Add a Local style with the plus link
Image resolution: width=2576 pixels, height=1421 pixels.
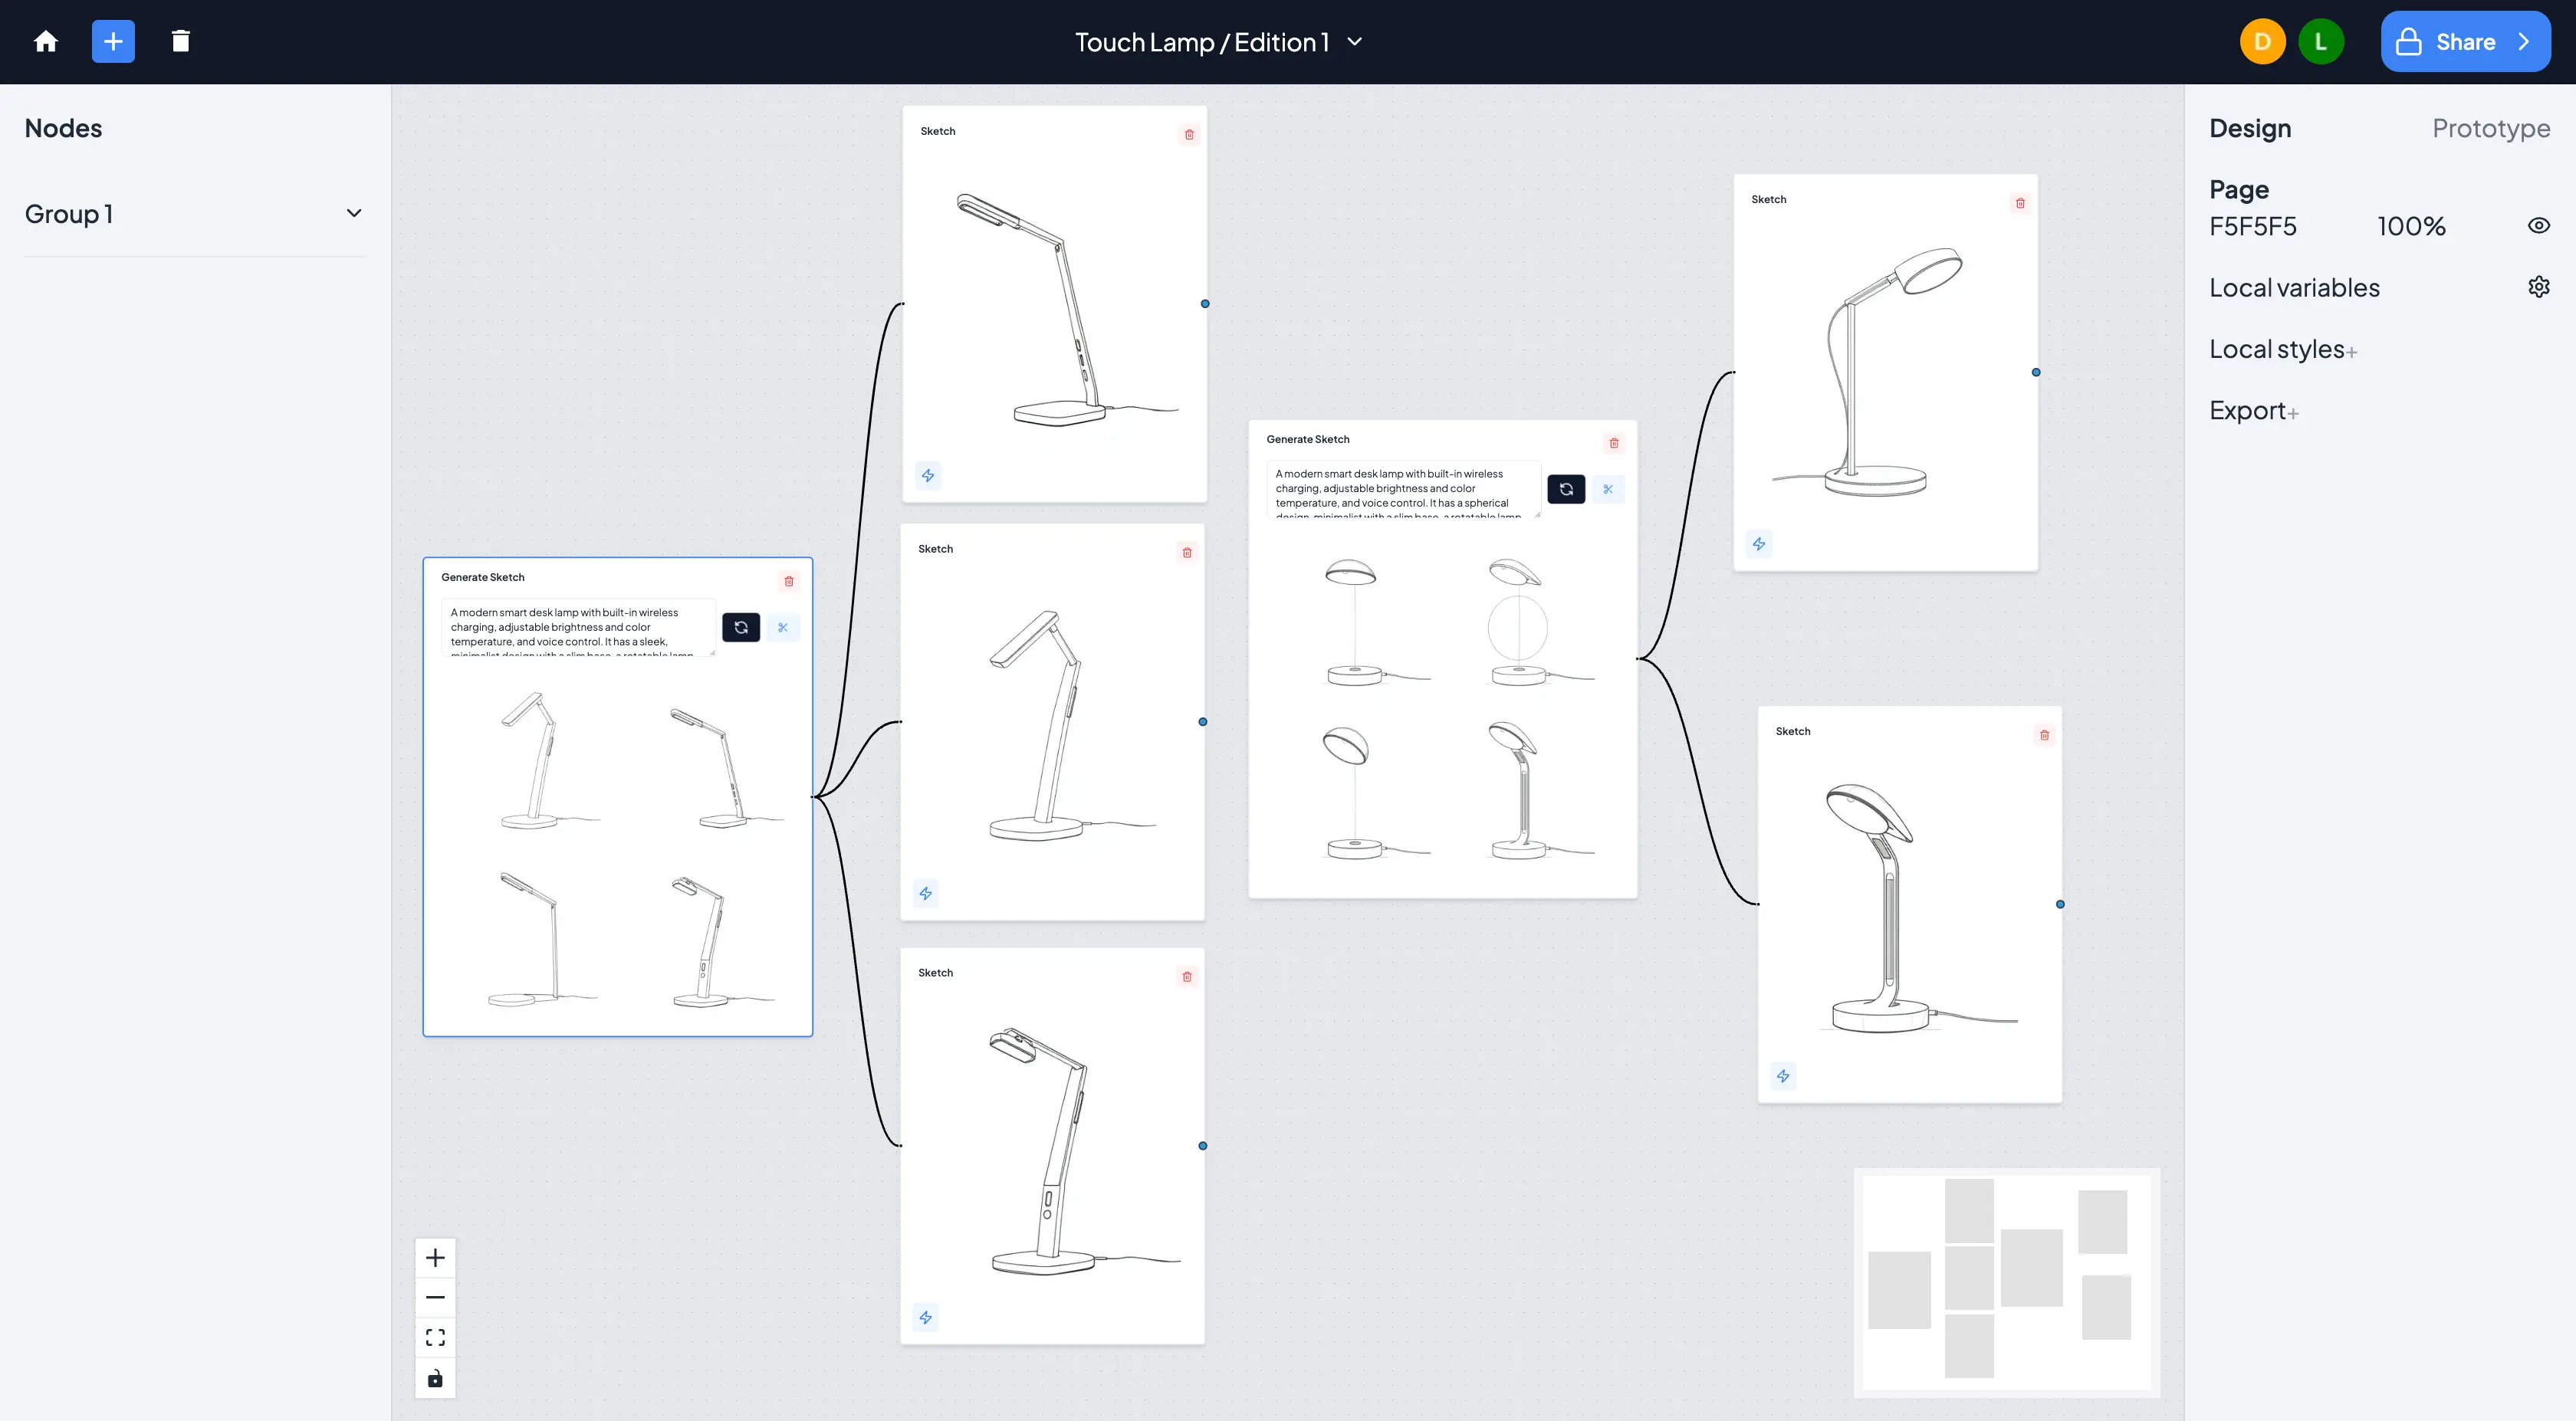tap(2353, 350)
